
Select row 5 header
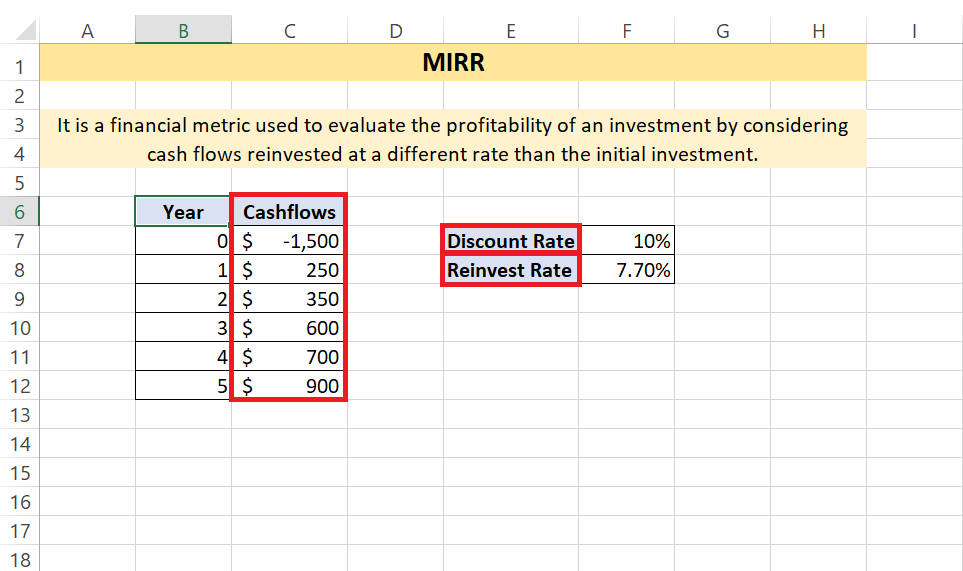click(20, 182)
